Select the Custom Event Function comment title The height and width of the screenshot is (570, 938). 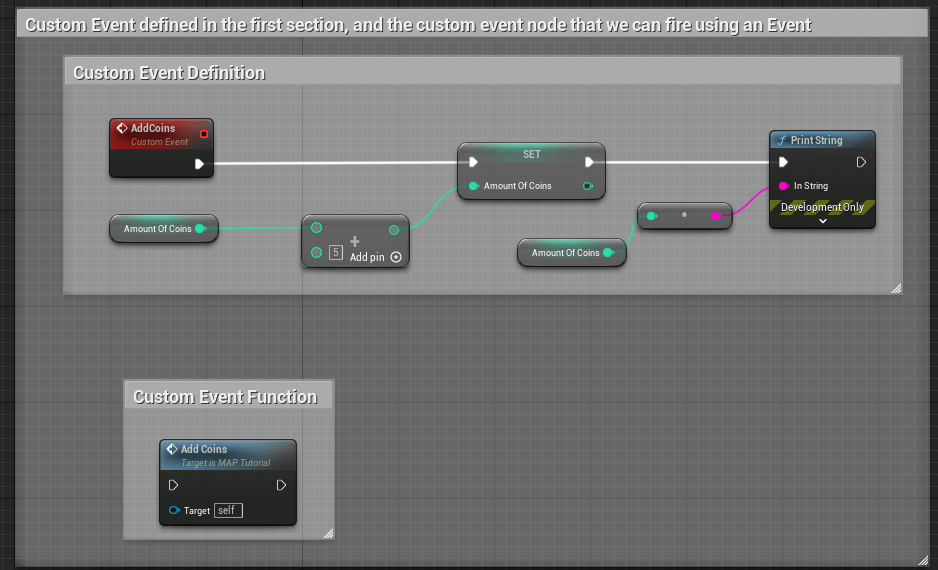225,397
